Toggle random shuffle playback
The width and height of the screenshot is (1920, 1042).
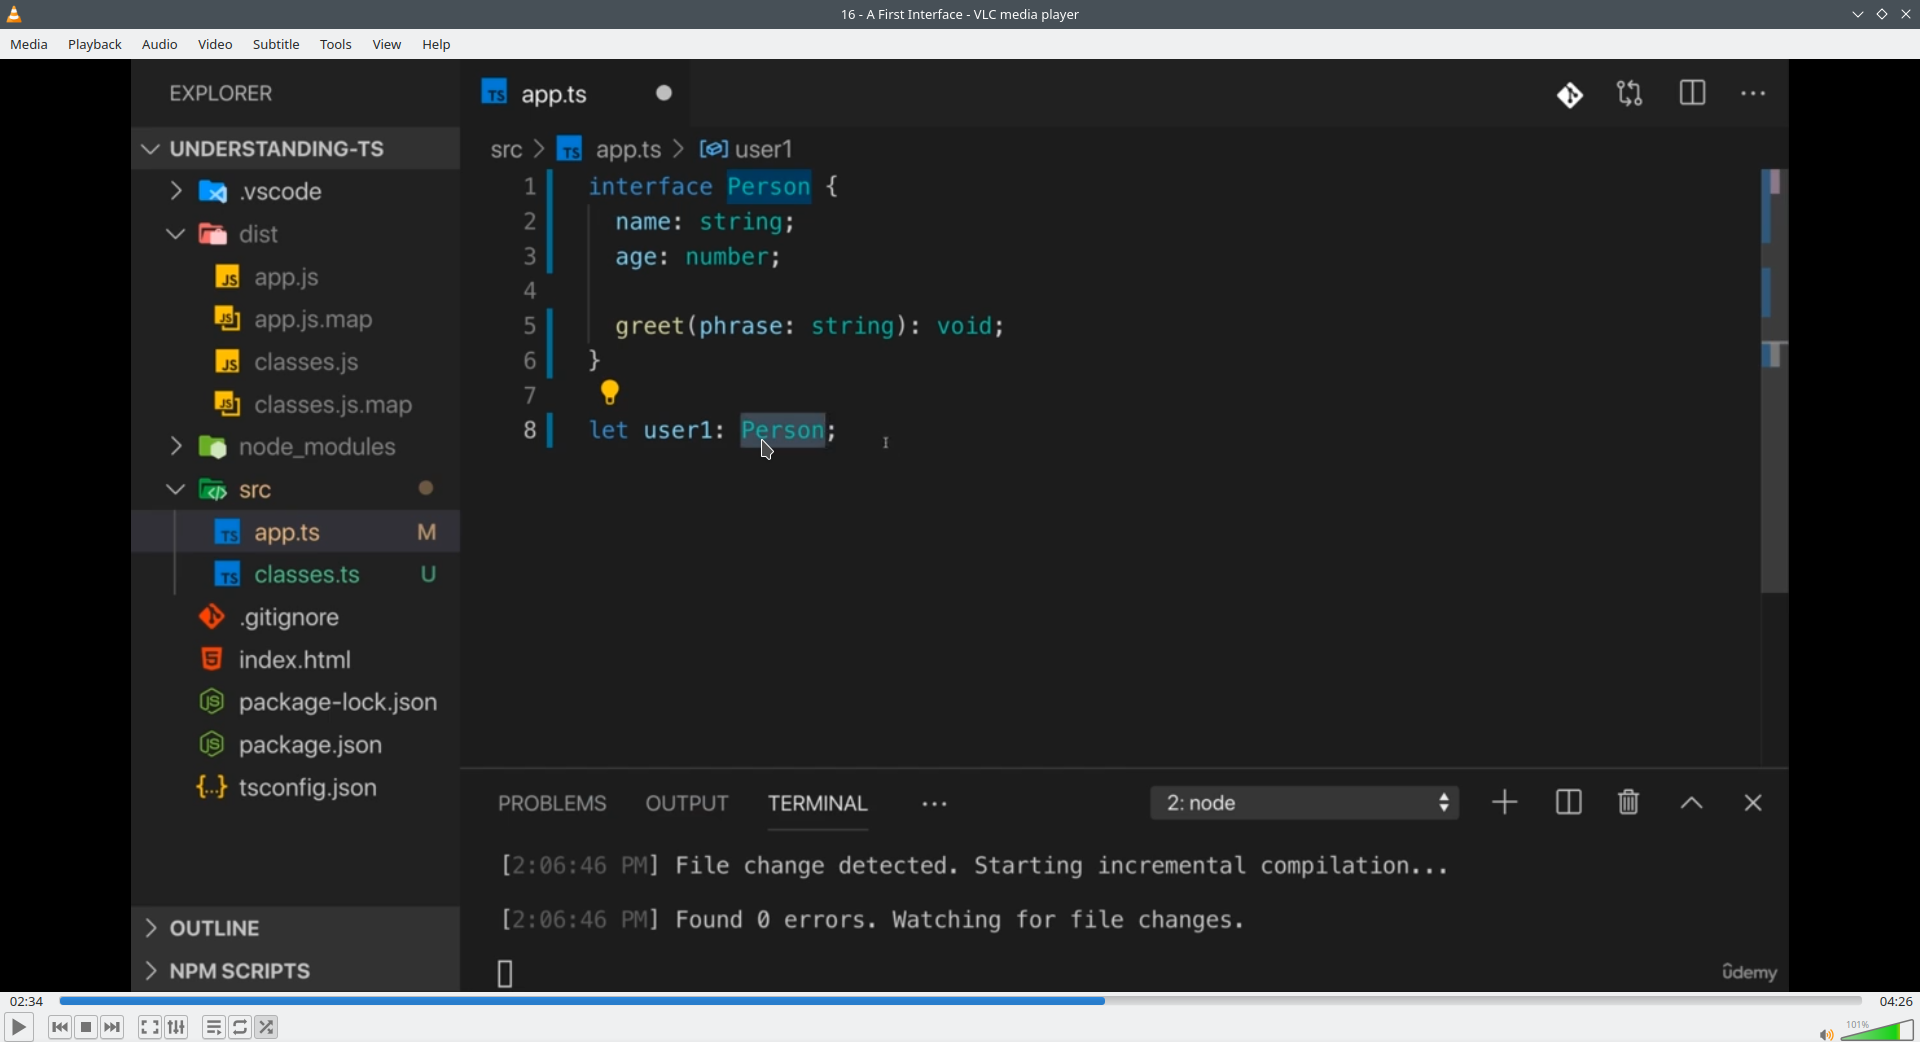point(267,1027)
